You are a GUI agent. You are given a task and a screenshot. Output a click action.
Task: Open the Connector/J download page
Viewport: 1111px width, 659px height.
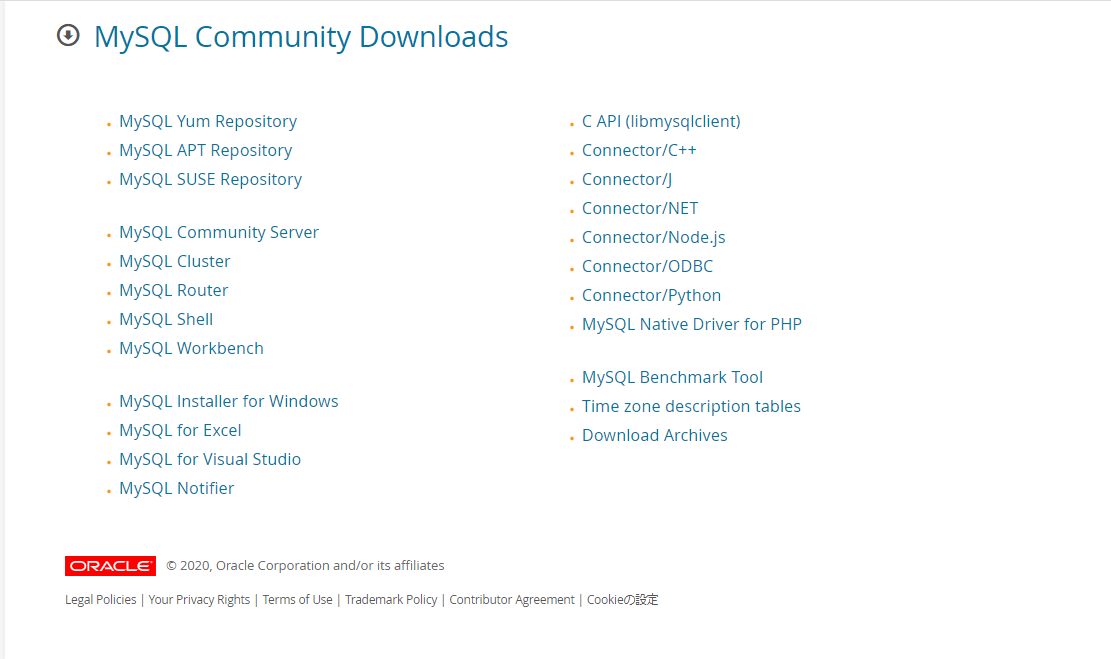[627, 179]
